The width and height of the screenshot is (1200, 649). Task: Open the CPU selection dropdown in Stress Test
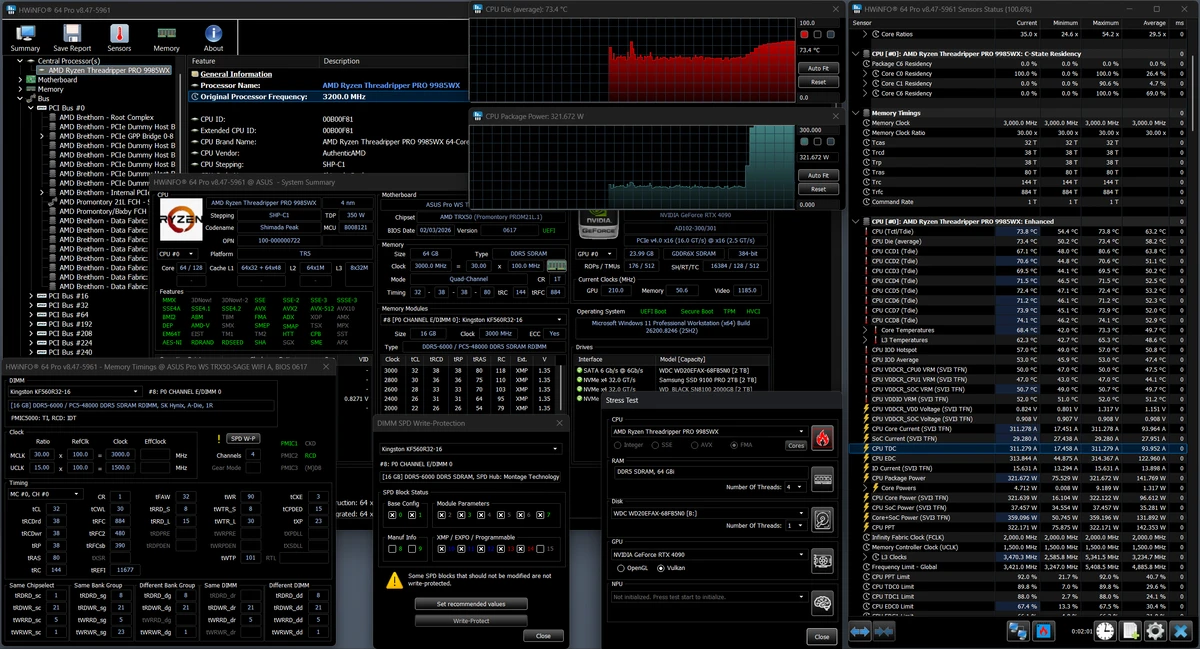708,431
